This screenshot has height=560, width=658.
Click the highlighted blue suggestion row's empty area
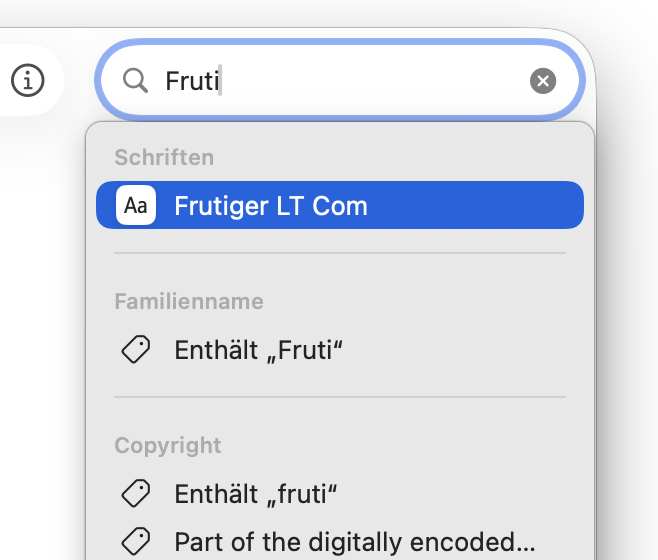click(470, 205)
